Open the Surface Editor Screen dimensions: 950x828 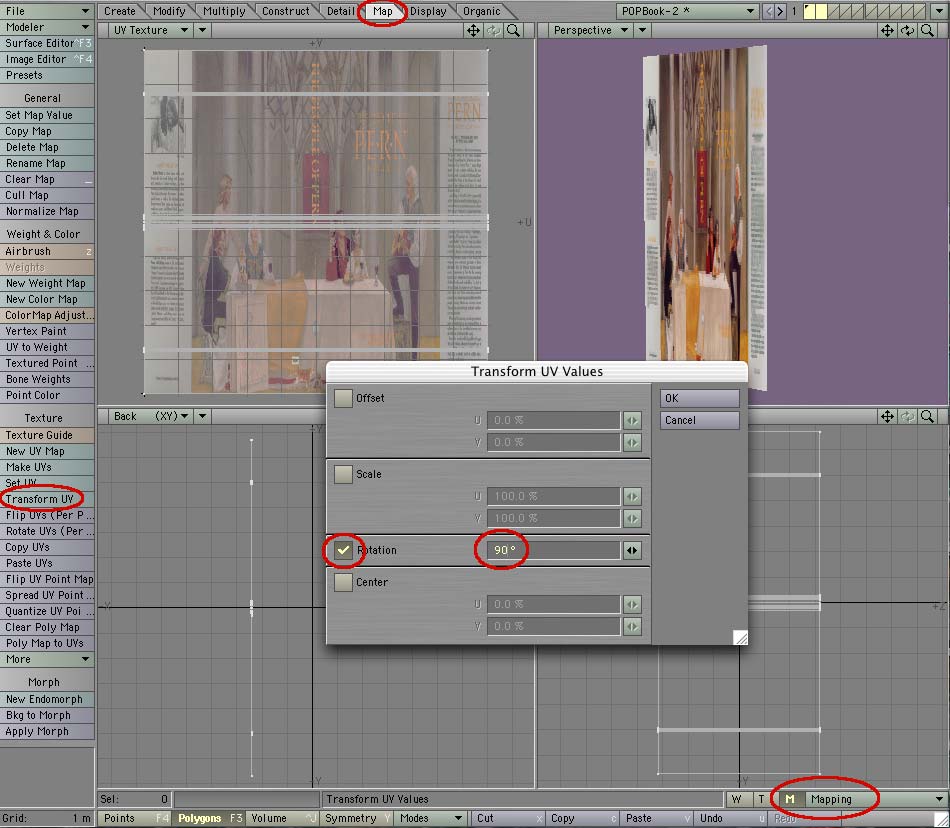pyautogui.click(x=47, y=43)
